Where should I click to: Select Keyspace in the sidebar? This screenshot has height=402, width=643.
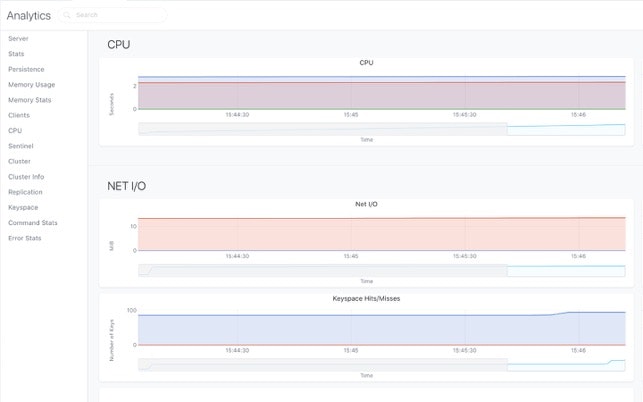[23, 208]
